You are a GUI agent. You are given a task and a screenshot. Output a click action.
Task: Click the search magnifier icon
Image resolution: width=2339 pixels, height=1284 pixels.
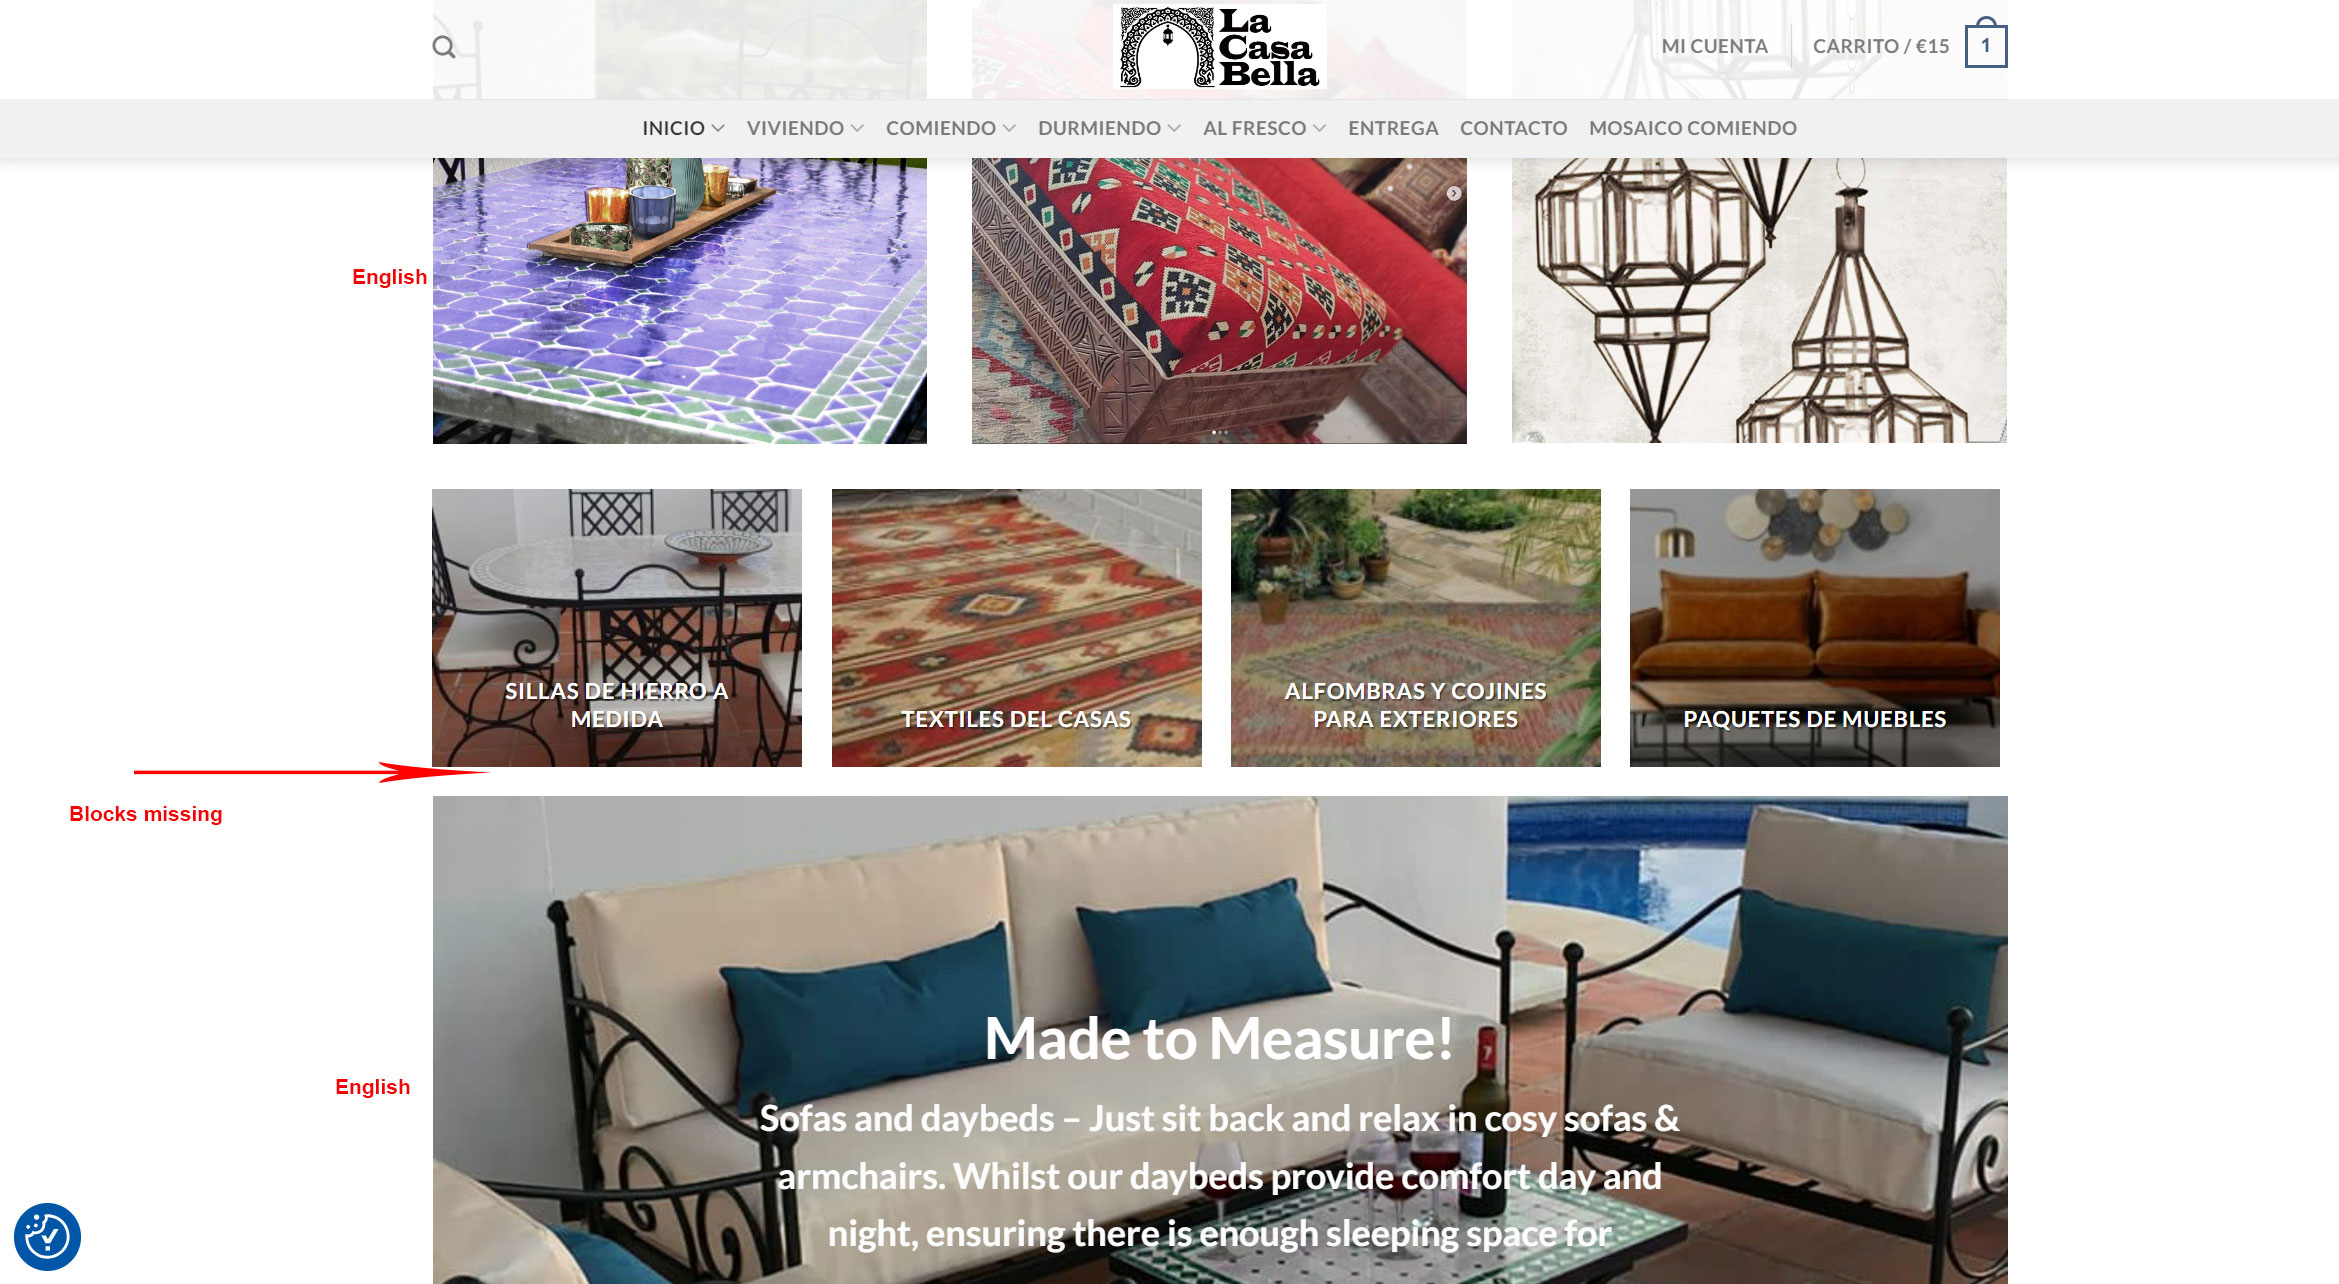point(444,47)
